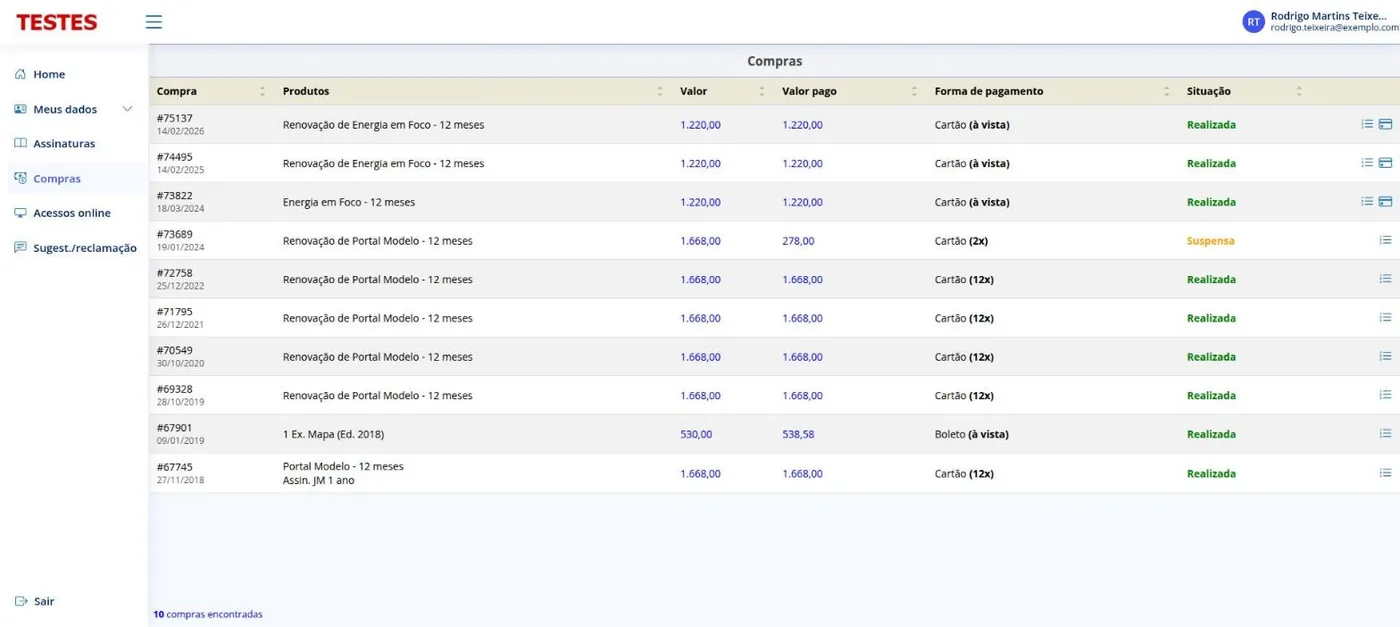Sort table by Forma de pagamento column
Screen dimensions: 1400x627
(1166, 91)
